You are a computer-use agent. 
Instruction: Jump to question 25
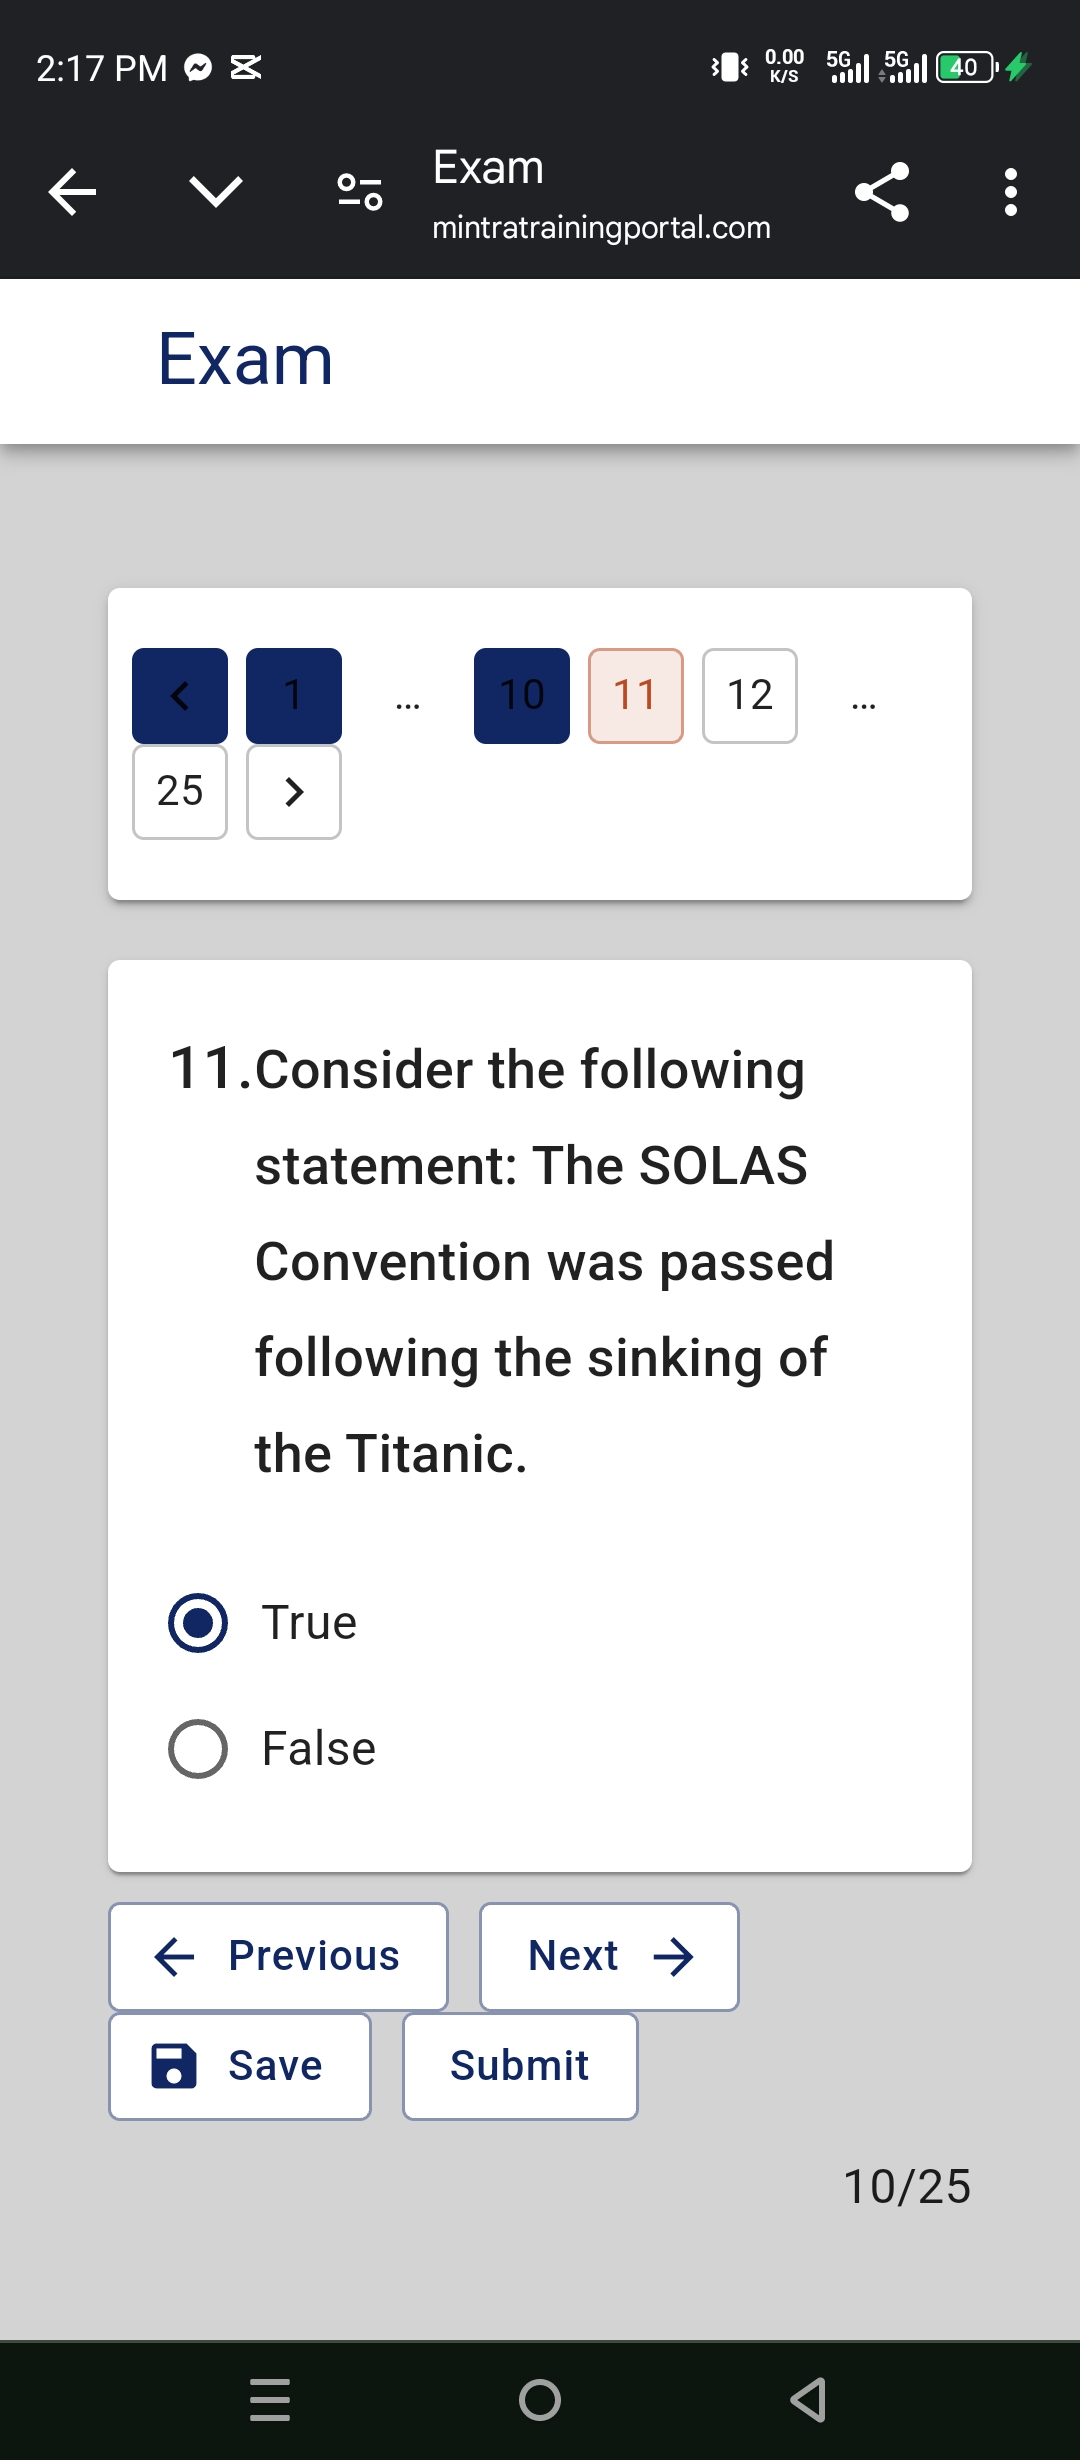(179, 790)
